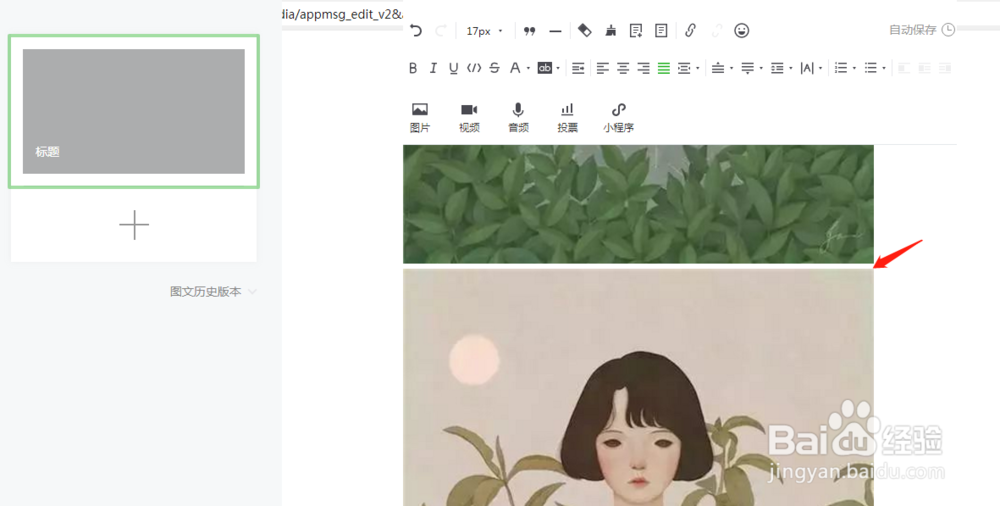The height and width of the screenshot is (506, 1000).
Task: Click the auto-save clock icon
Action: pyautogui.click(x=948, y=30)
